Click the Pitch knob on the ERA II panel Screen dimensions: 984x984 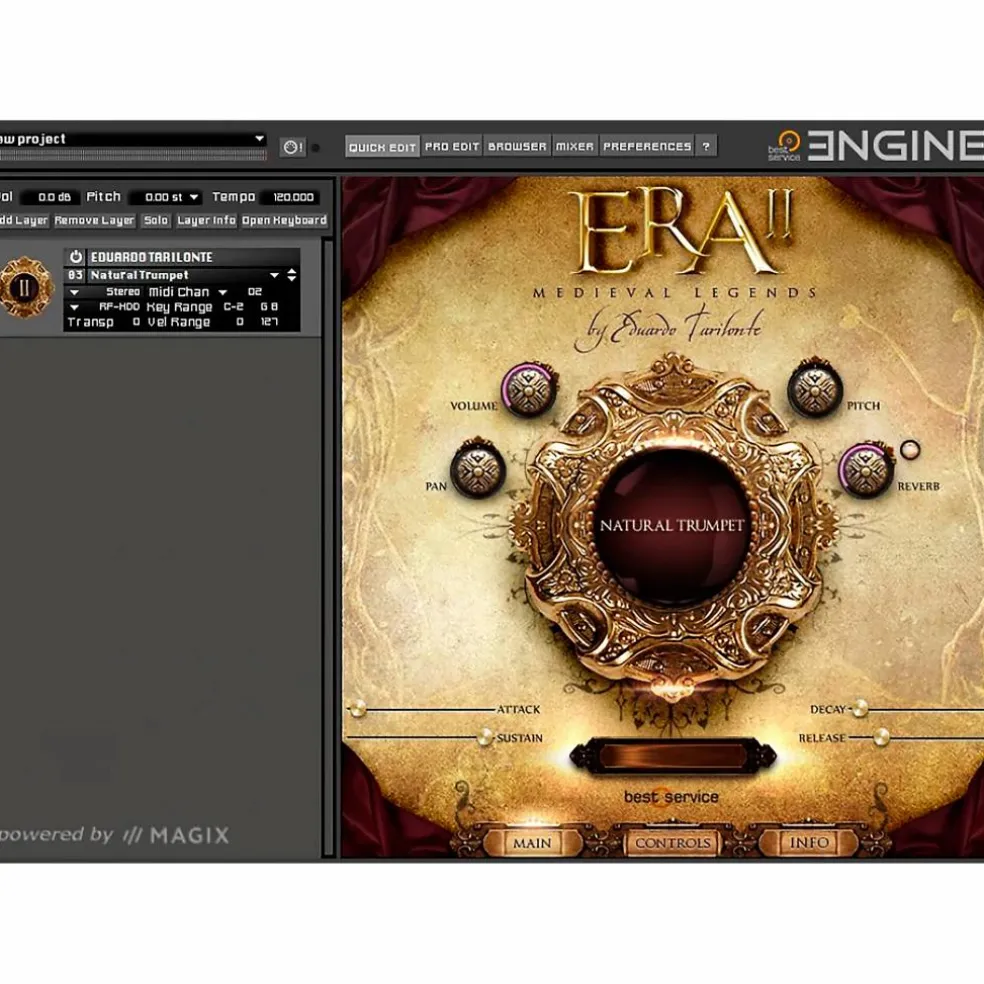[815, 389]
